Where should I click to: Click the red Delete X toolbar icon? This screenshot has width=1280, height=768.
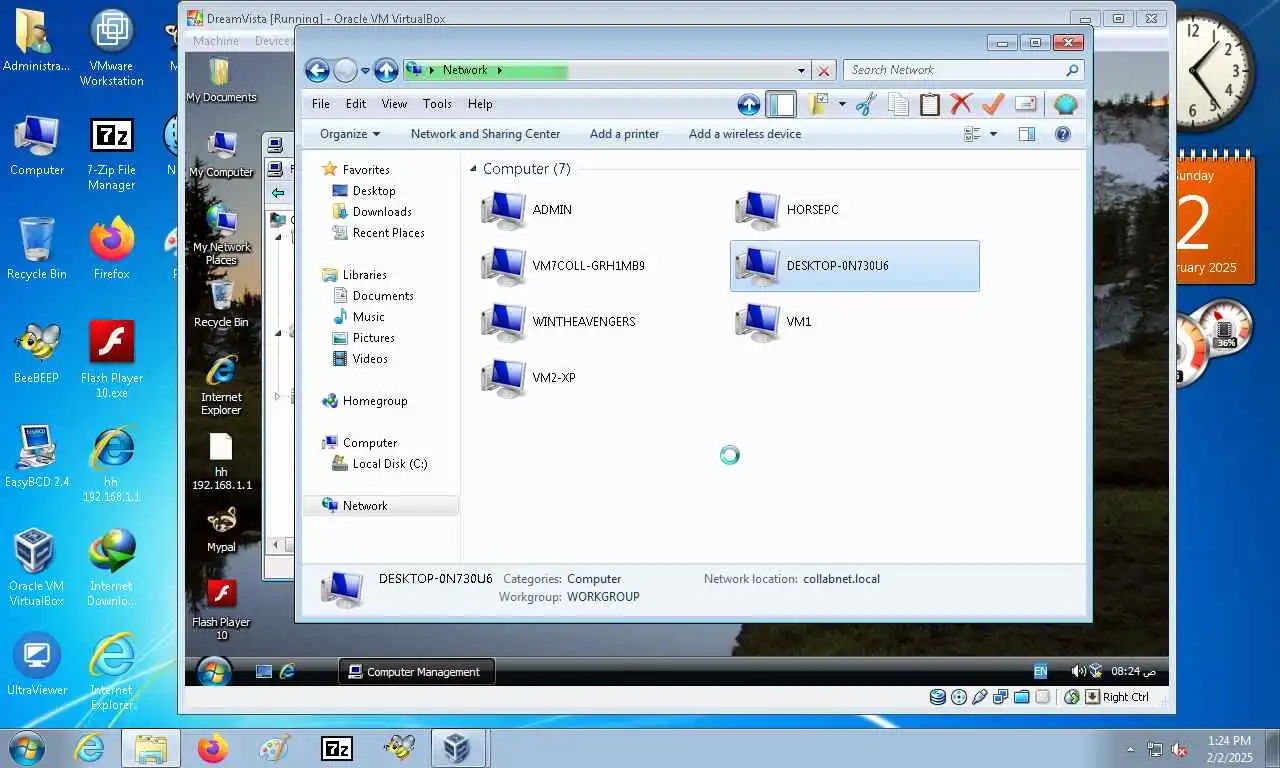pyautogui.click(x=961, y=104)
